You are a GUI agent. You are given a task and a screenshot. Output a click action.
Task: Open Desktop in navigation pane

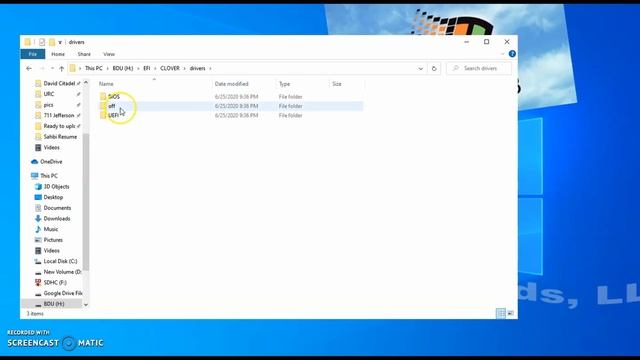(x=53, y=197)
